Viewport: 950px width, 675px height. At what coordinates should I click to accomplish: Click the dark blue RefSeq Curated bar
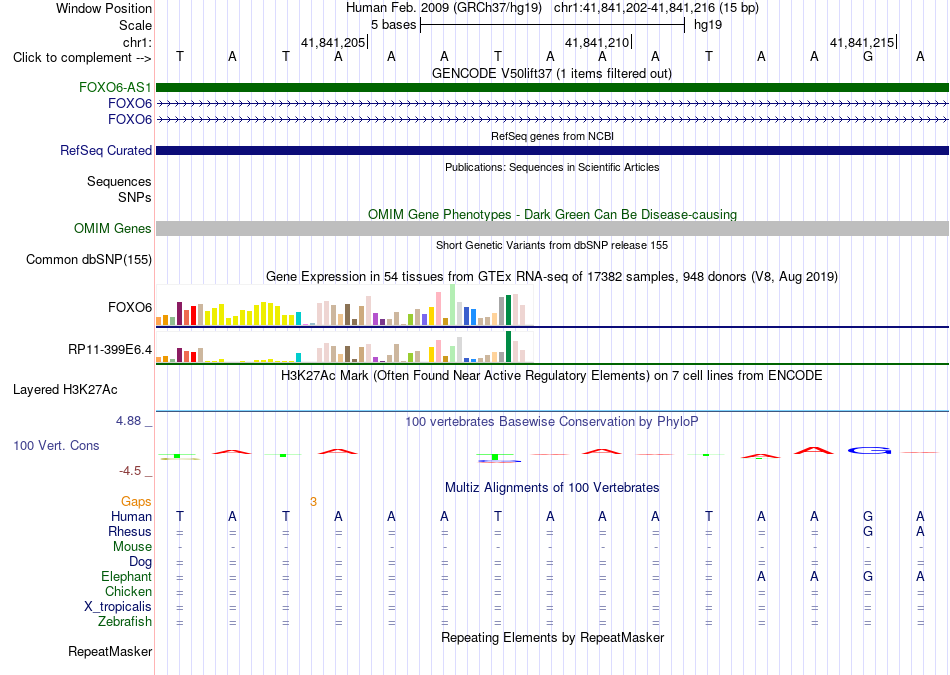[x=552, y=150]
